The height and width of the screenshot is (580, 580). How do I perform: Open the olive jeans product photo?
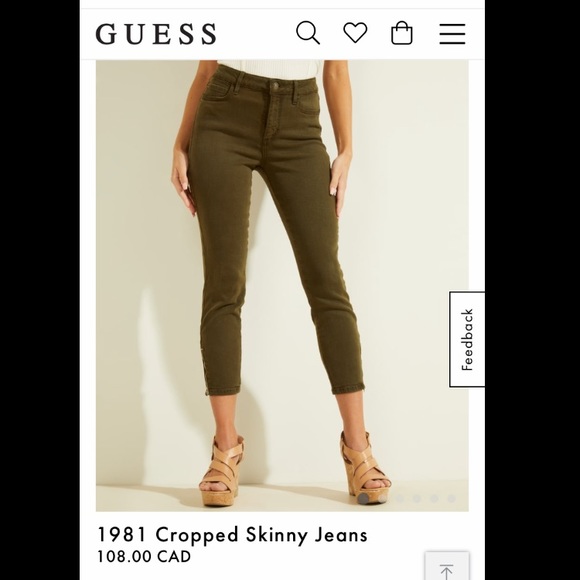[282, 286]
